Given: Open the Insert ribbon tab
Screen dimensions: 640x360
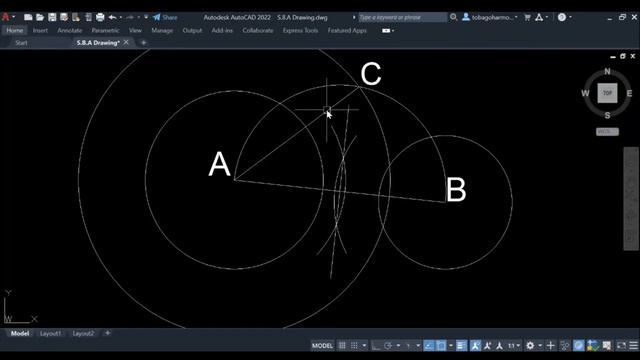Looking at the screenshot, I should click(x=40, y=30).
